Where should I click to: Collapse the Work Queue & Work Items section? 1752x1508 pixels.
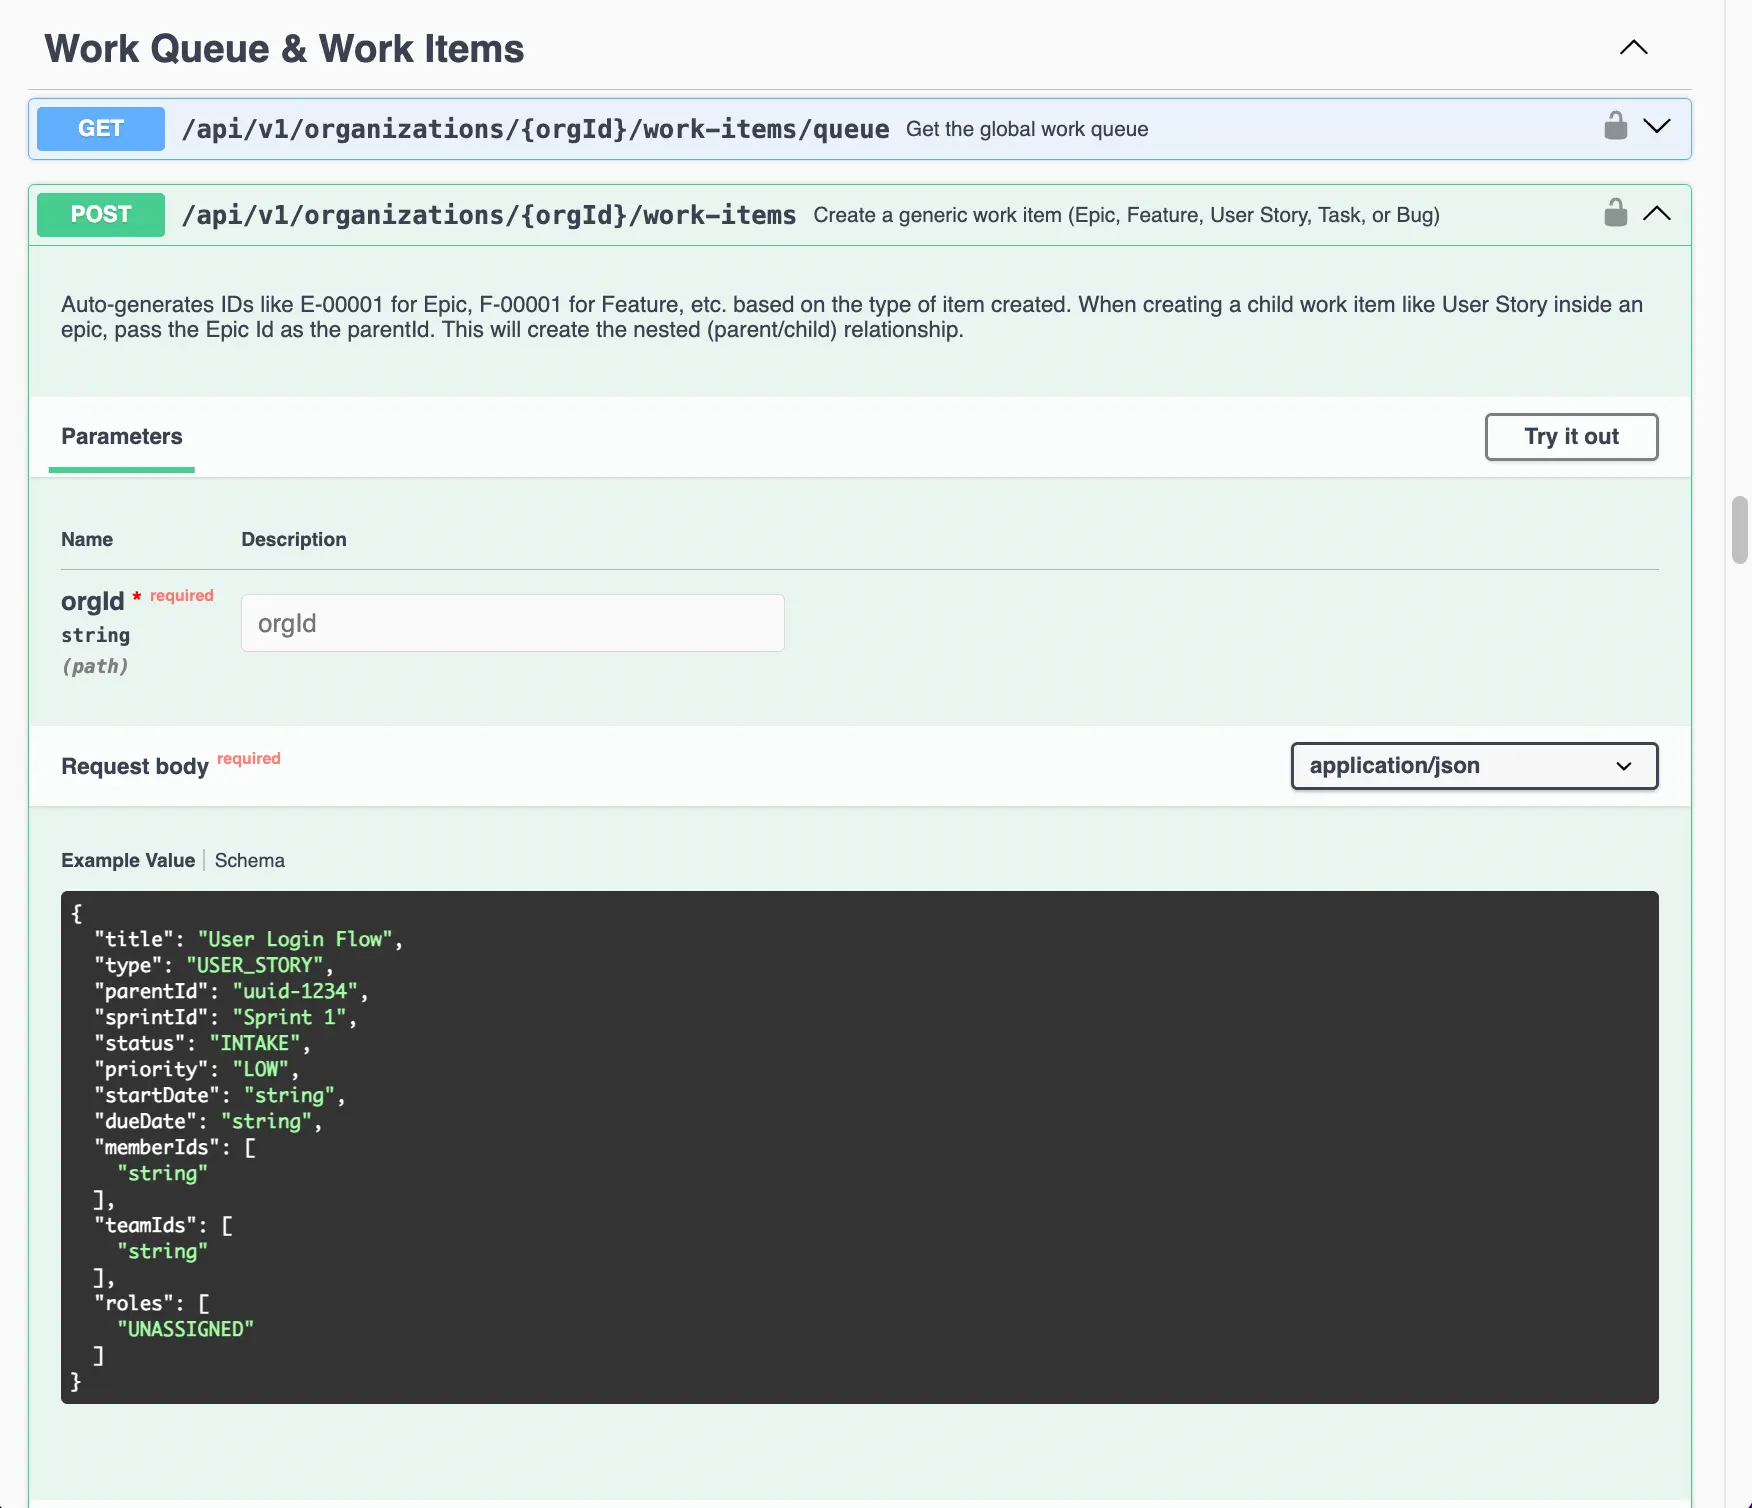tap(1634, 47)
